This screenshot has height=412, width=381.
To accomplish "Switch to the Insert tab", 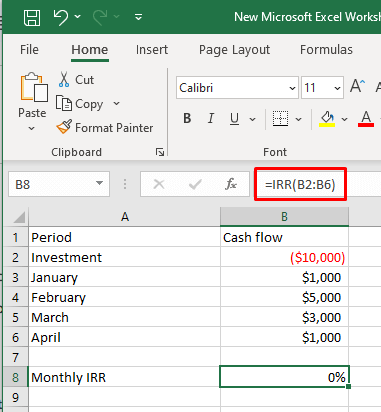I will pos(152,50).
